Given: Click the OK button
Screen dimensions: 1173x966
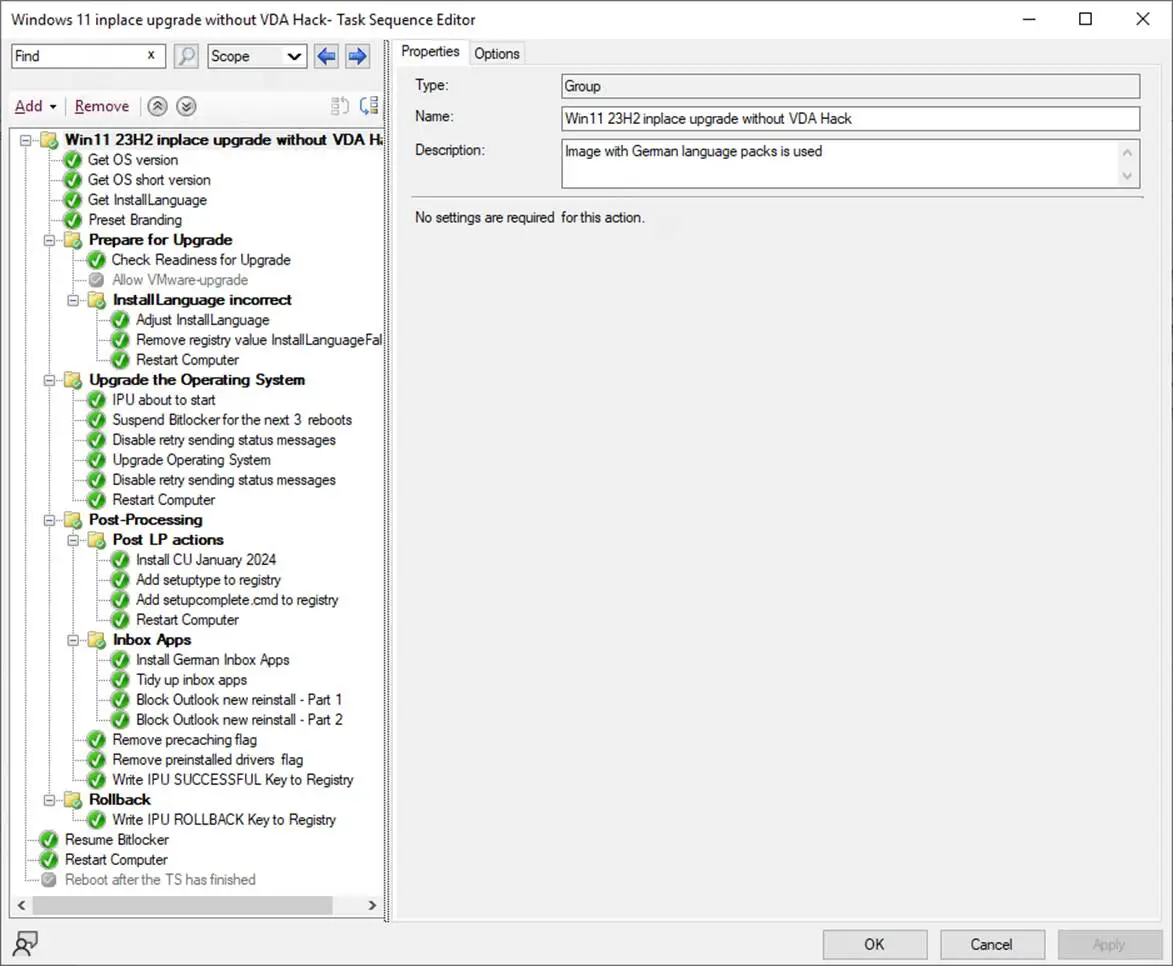Looking at the screenshot, I should [x=874, y=944].
